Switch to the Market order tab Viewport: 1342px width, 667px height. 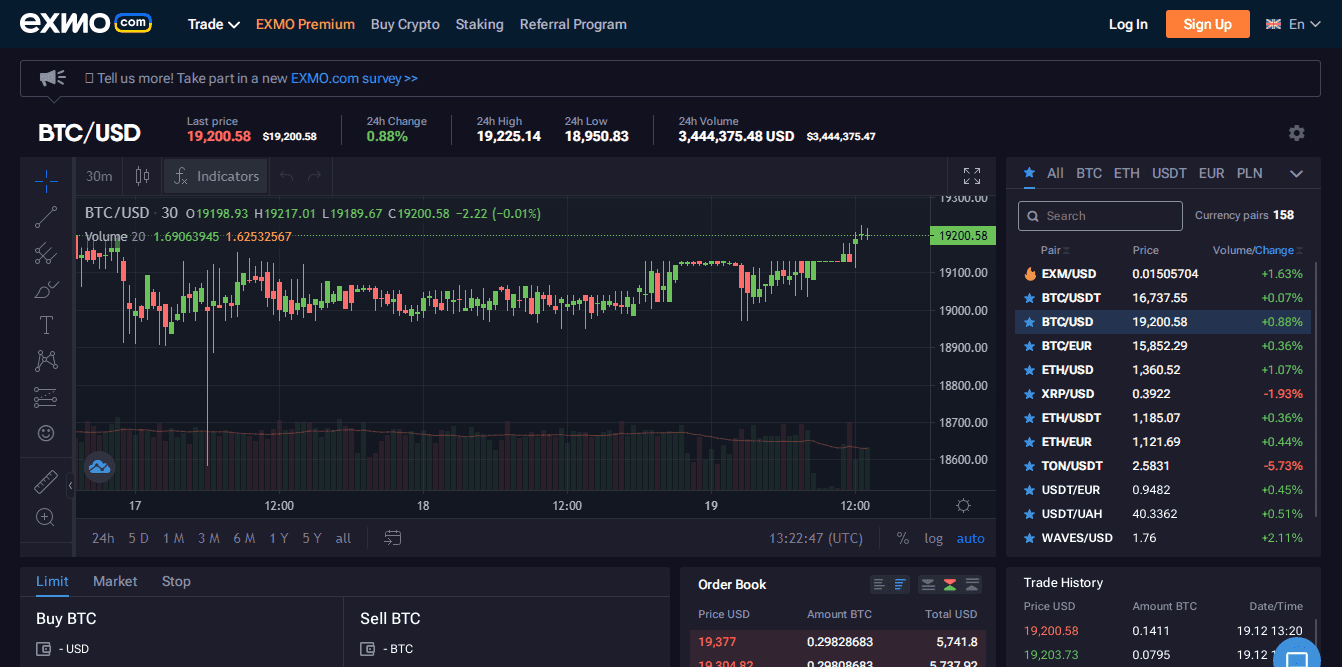click(x=115, y=581)
